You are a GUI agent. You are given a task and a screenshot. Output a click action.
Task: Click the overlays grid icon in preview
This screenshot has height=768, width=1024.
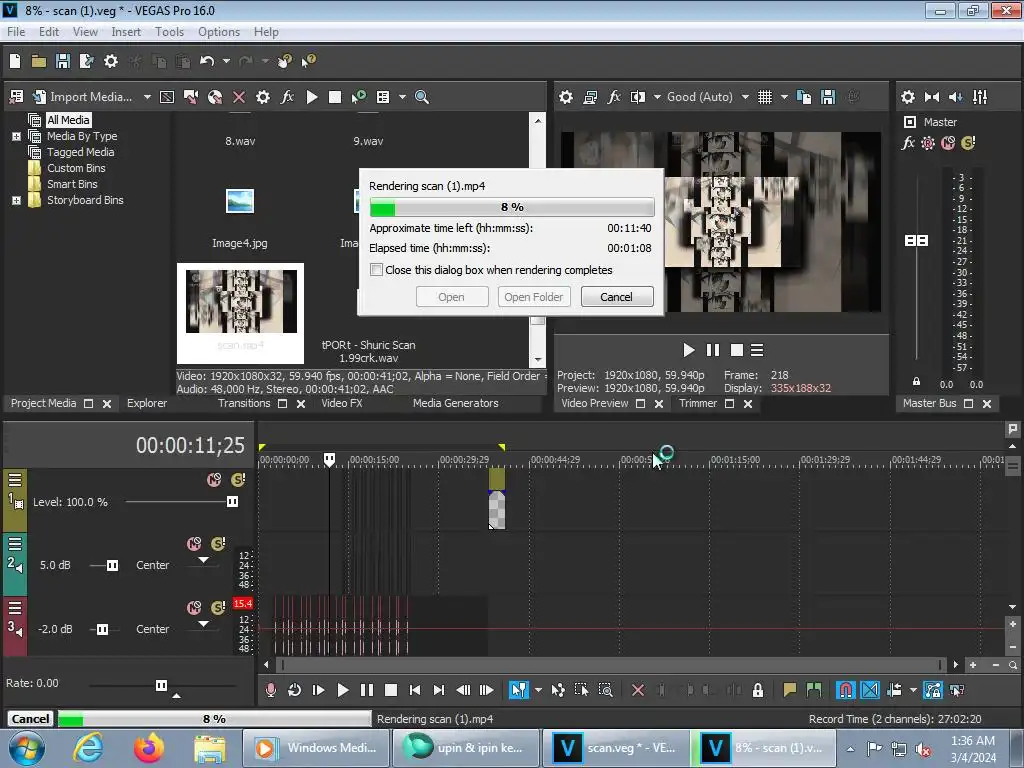[765, 97]
